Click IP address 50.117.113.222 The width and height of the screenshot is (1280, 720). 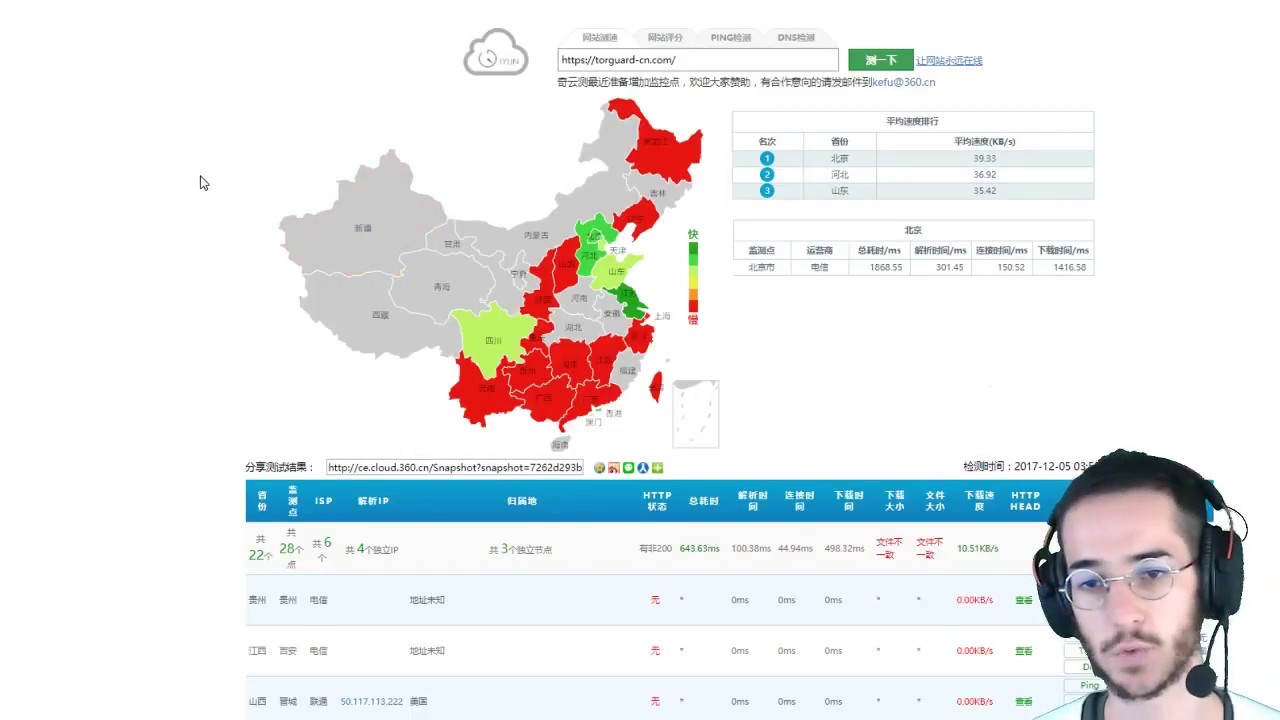pyautogui.click(x=371, y=702)
